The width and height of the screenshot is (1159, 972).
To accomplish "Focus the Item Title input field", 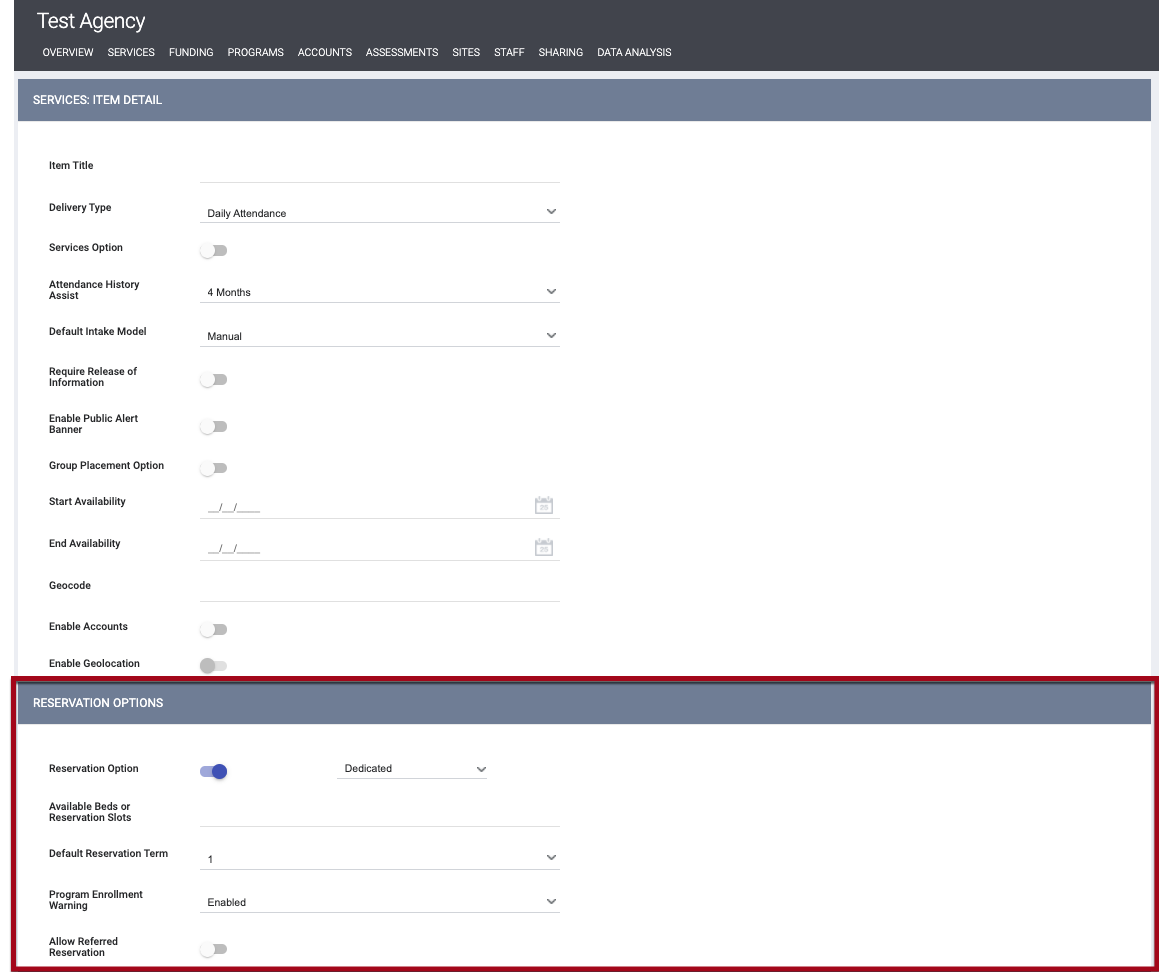I will point(379,170).
